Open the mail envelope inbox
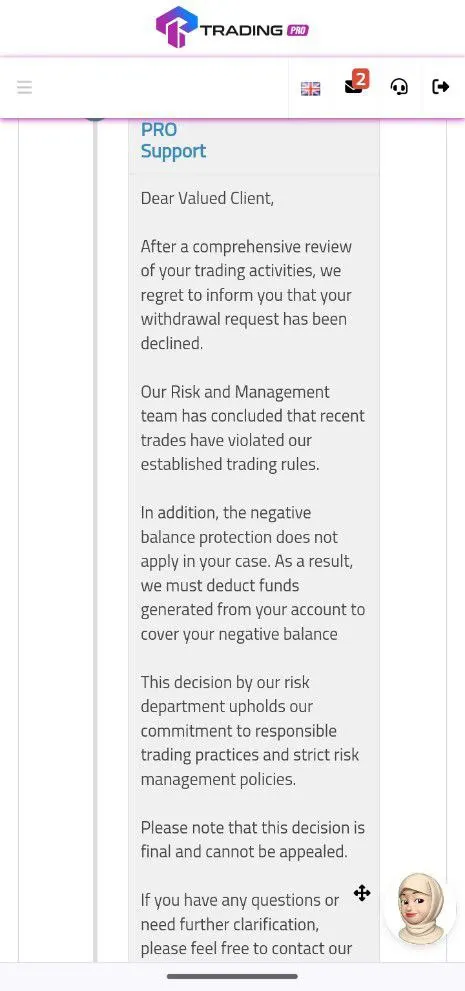 [x=353, y=88]
